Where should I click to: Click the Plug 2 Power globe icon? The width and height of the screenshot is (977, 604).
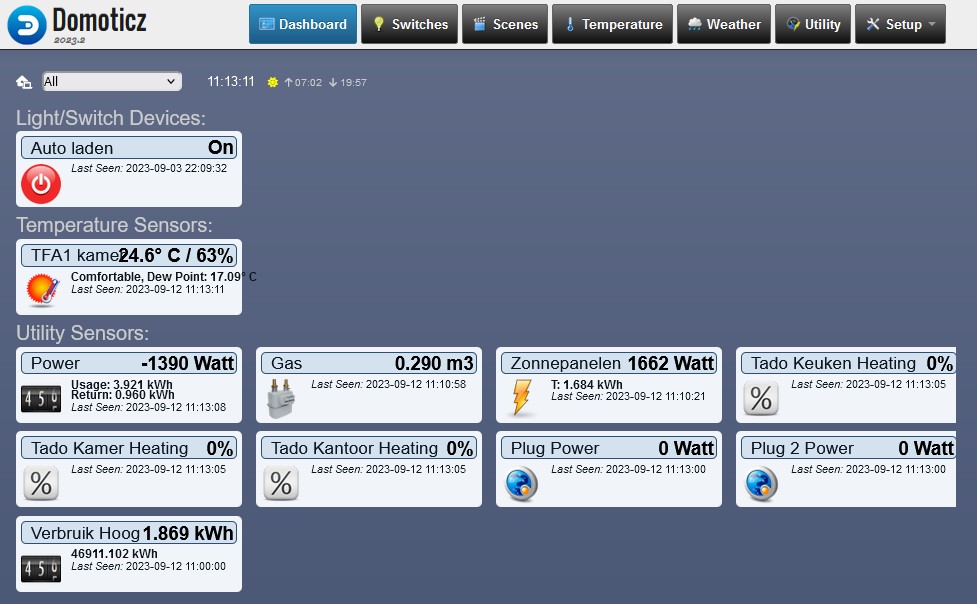click(761, 484)
